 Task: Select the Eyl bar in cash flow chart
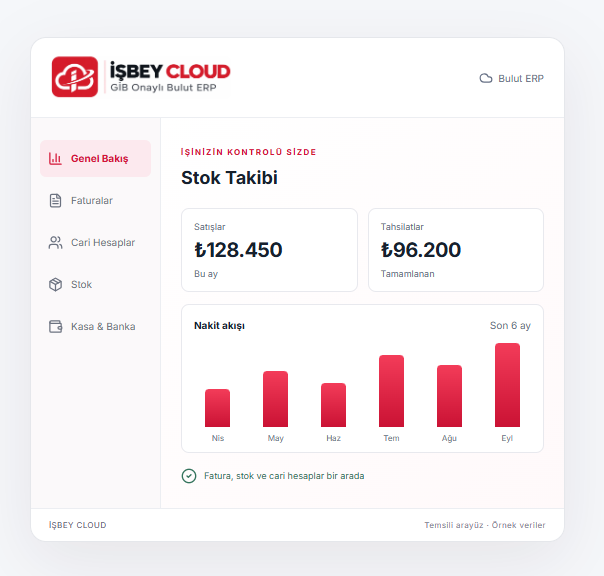pyautogui.click(x=507, y=385)
